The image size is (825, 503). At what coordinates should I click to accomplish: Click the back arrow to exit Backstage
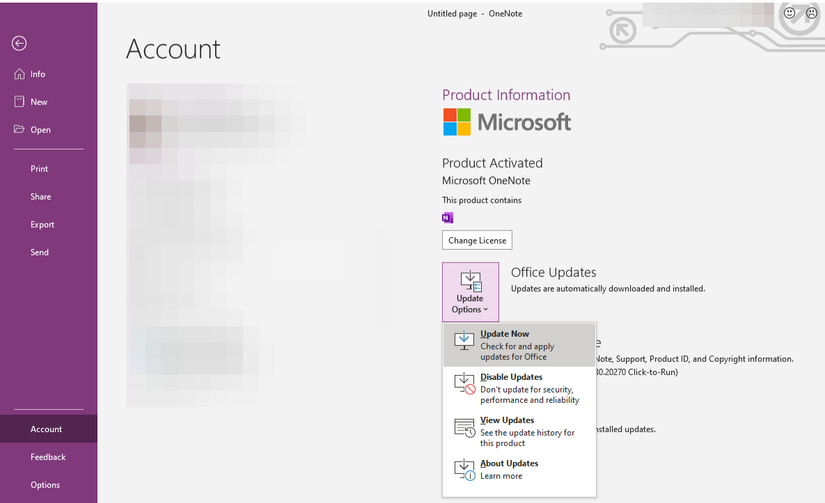click(x=19, y=43)
